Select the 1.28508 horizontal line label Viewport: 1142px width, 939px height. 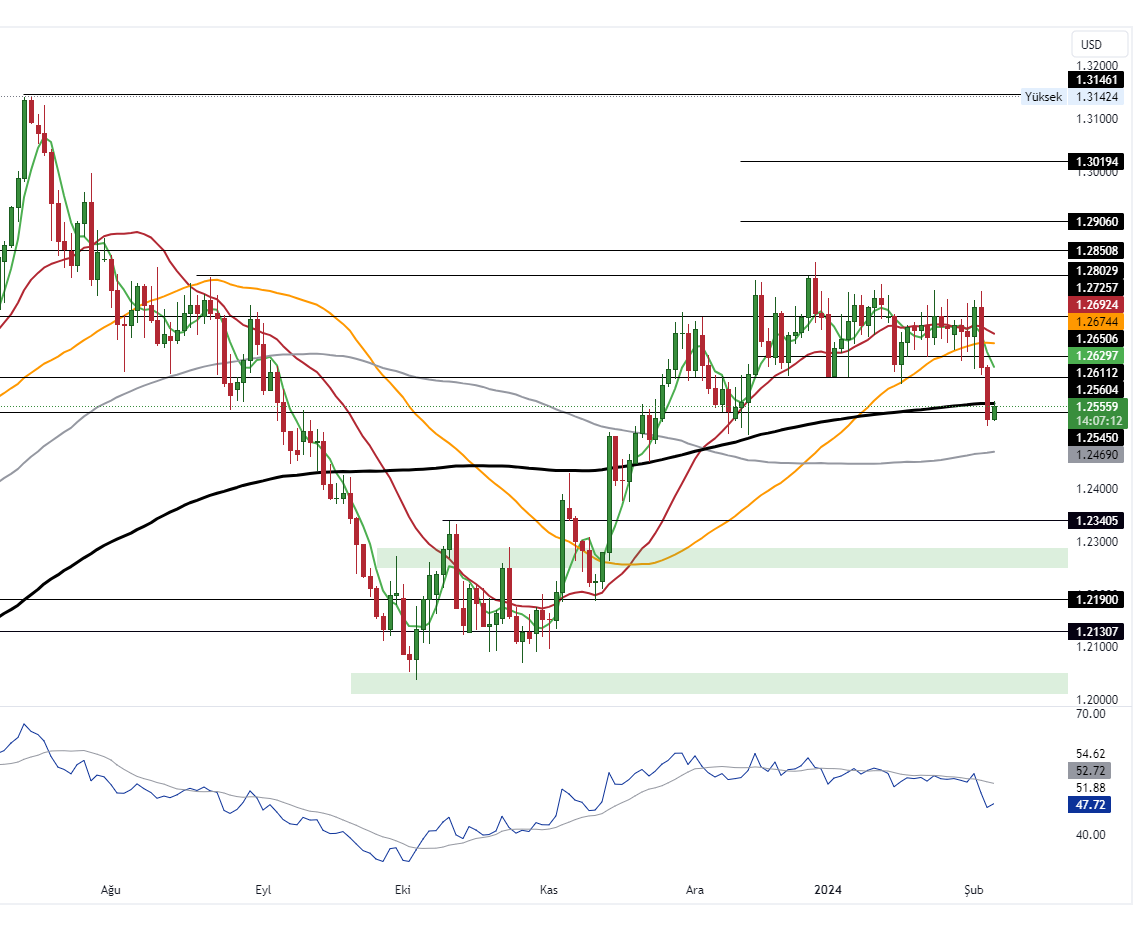(x=1096, y=250)
